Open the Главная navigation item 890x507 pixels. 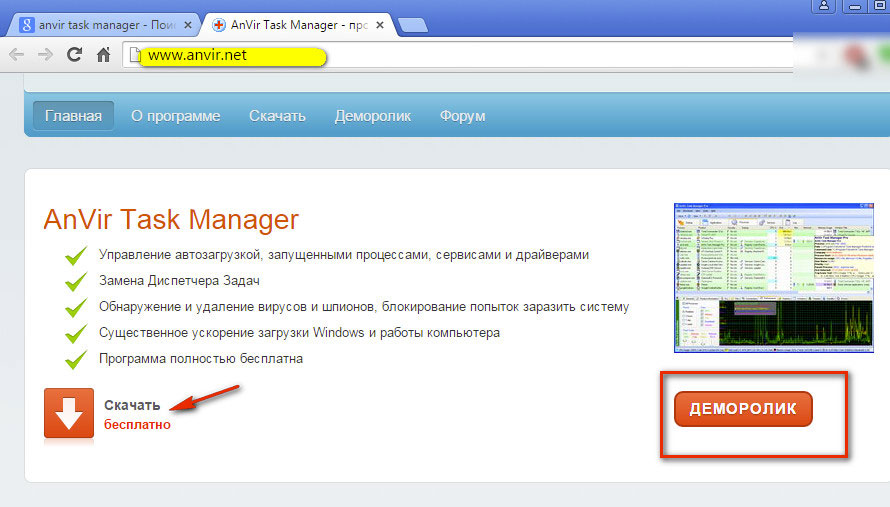pos(73,116)
